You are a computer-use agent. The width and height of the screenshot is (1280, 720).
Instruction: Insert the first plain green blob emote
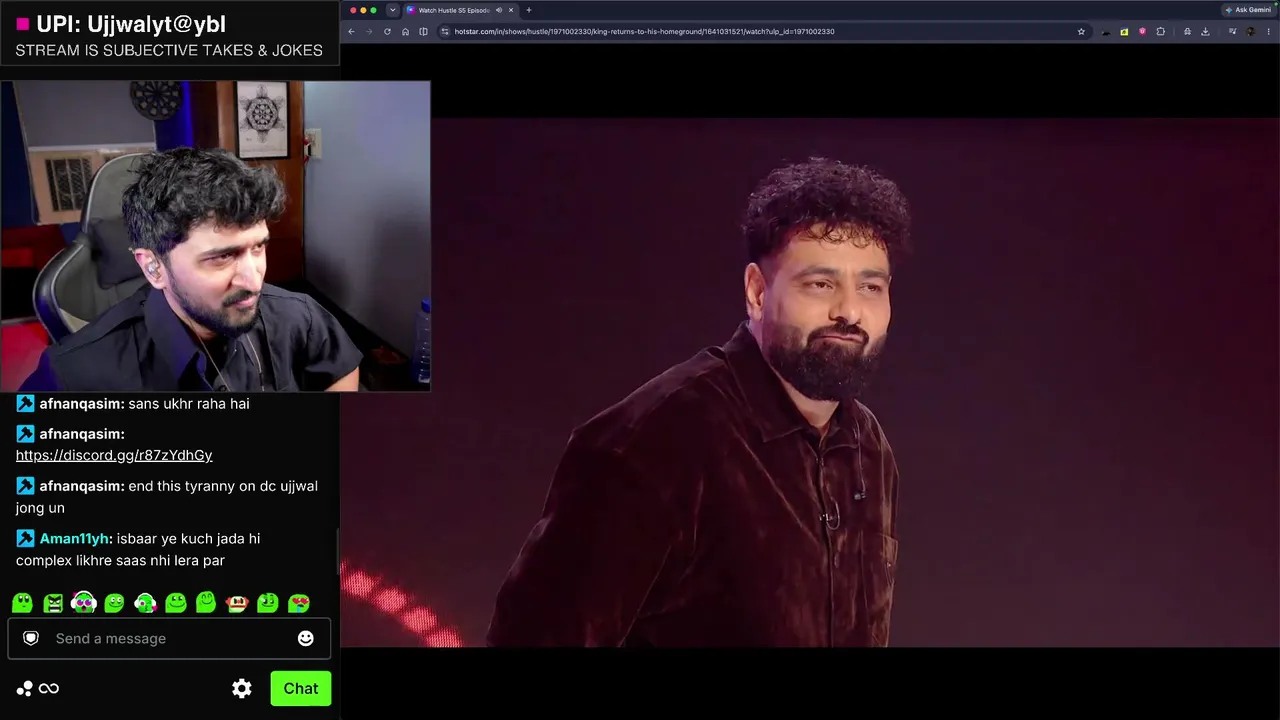click(x=22, y=603)
